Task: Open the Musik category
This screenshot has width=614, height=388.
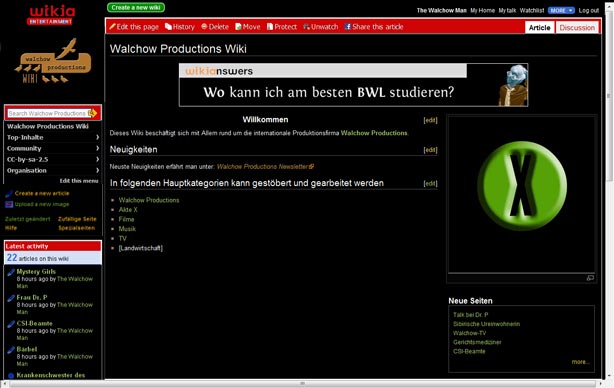Action: [127, 229]
